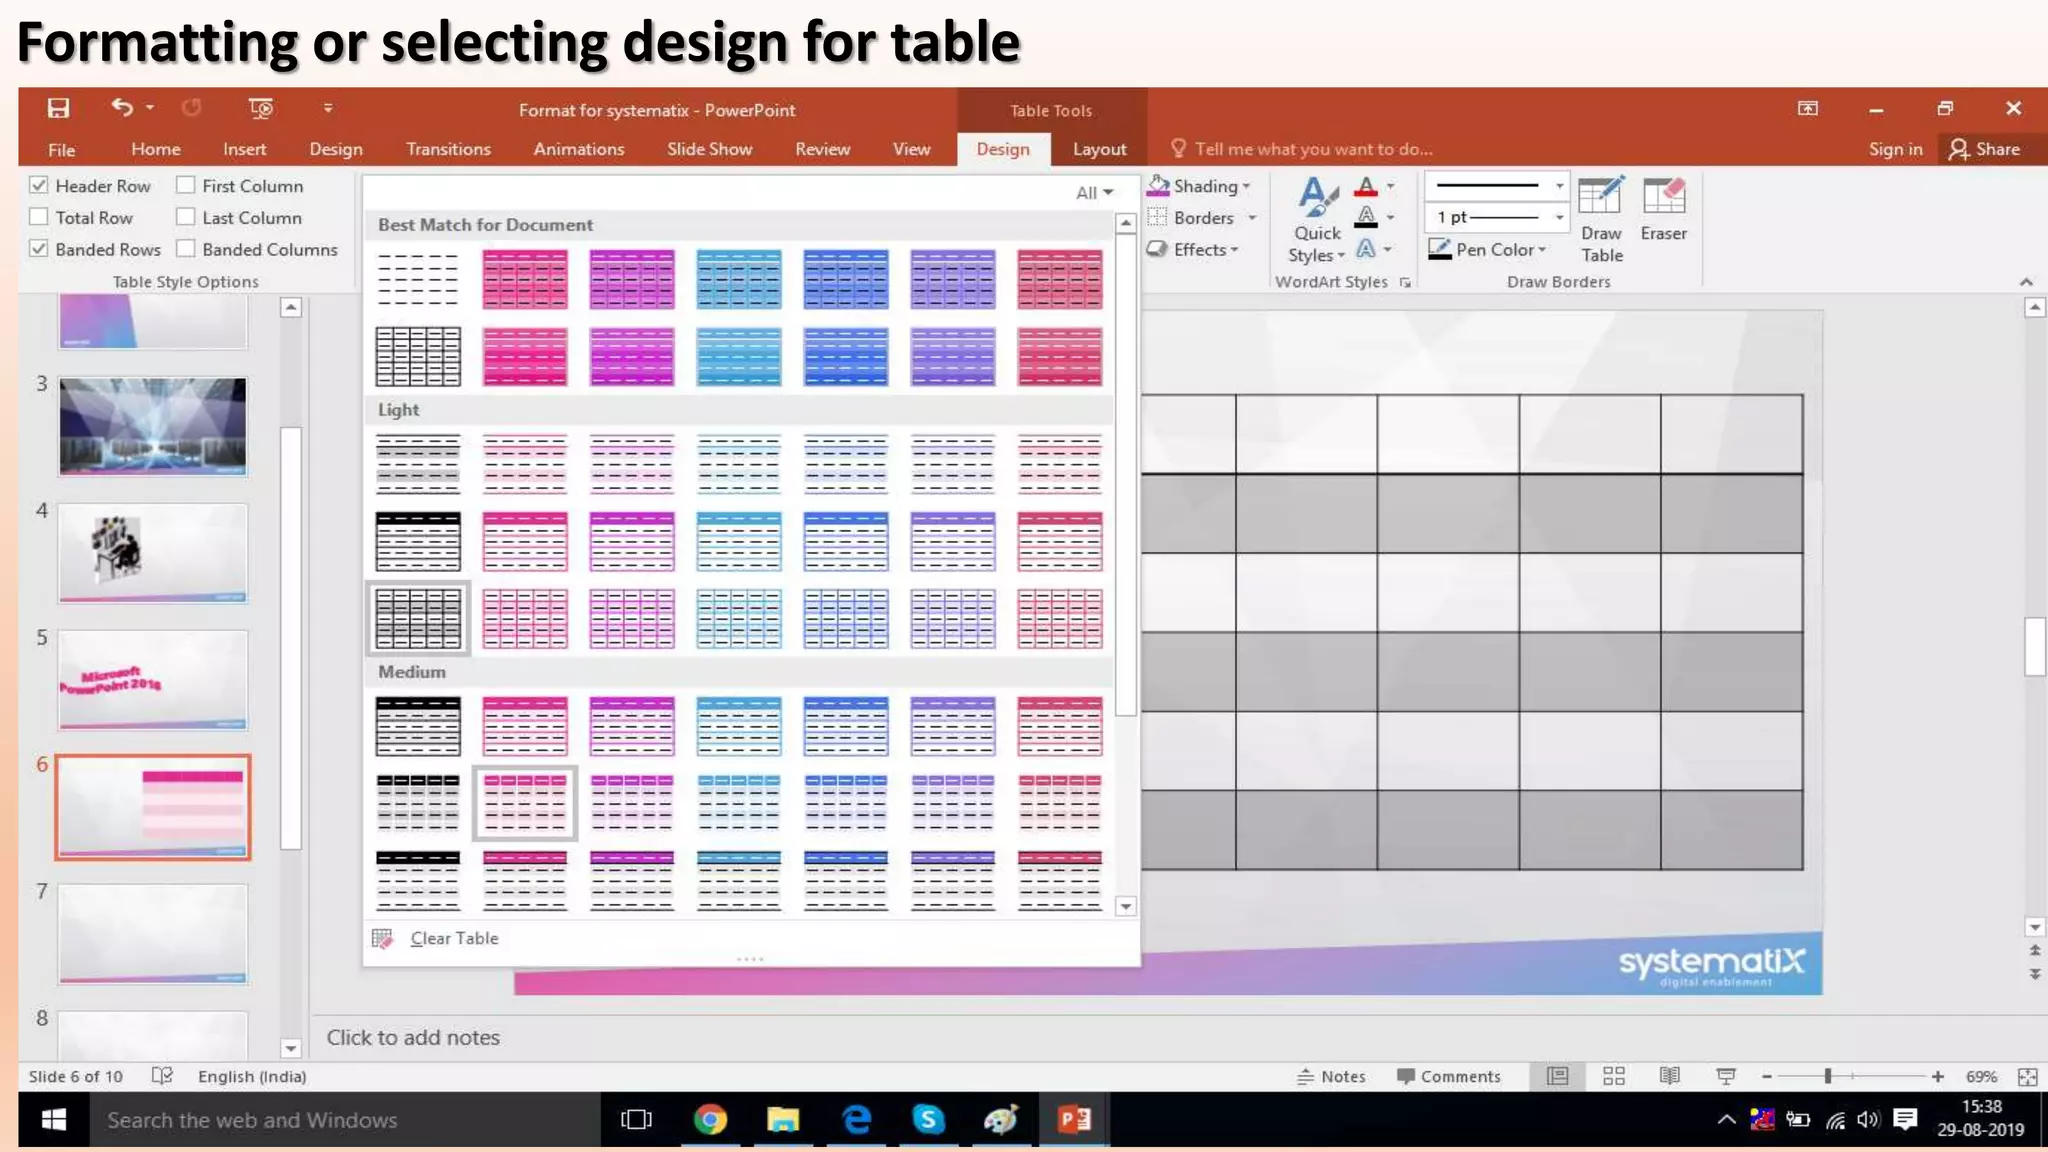This screenshot has width=2048, height=1152.
Task: Open the Comments pane button
Action: [x=1448, y=1076]
